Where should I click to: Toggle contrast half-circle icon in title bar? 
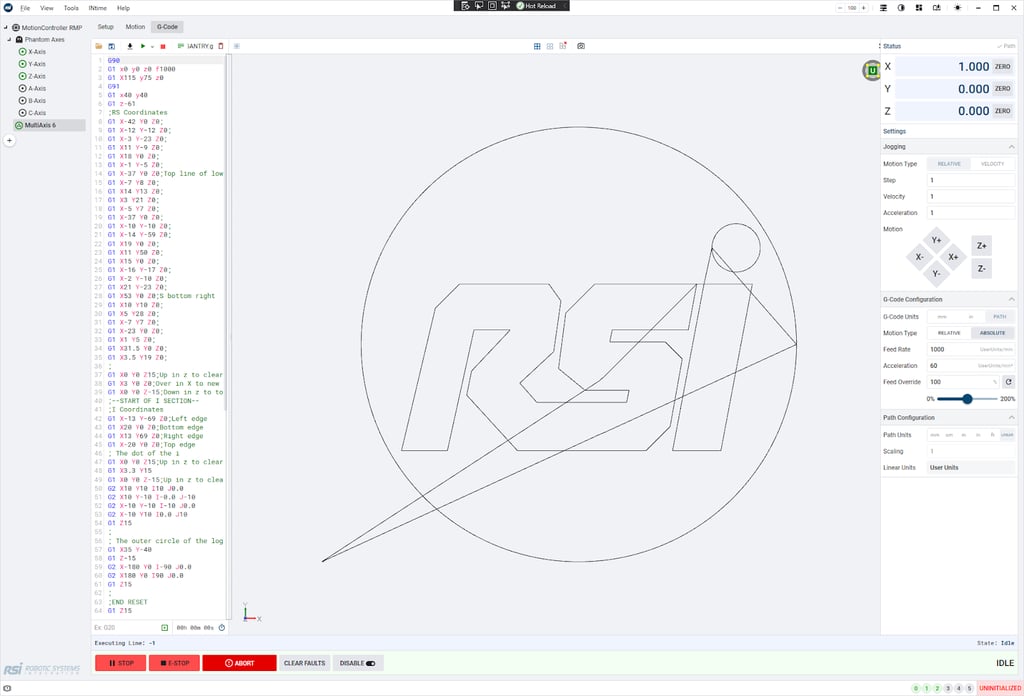(x=901, y=8)
